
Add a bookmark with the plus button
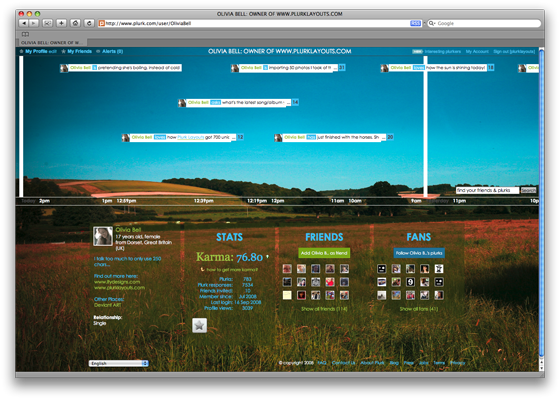(x=61, y=23)
